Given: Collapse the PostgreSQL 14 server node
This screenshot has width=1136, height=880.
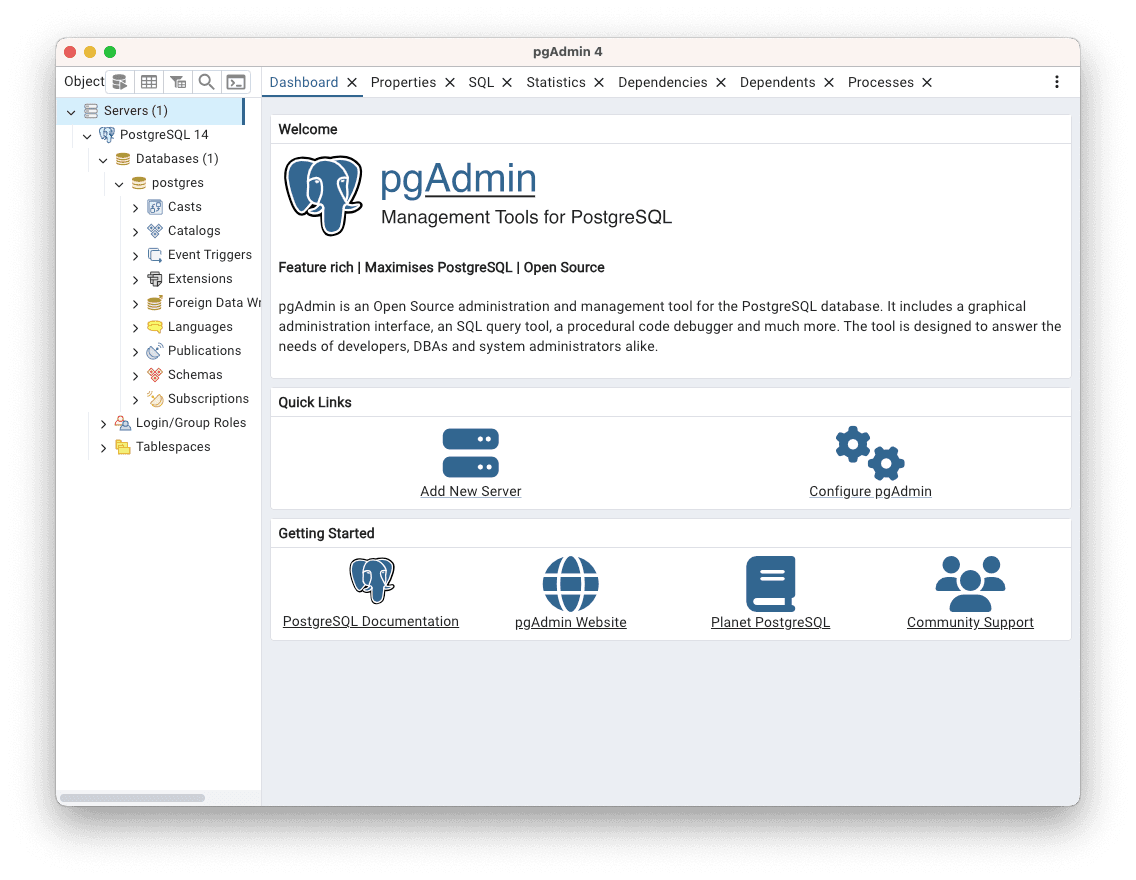Looking at the screenshot, I should click(x=87, y=135).
